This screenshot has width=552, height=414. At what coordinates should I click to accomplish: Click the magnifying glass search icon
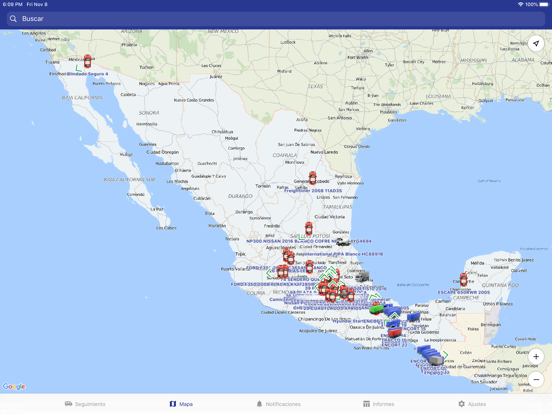pos(13,19)
